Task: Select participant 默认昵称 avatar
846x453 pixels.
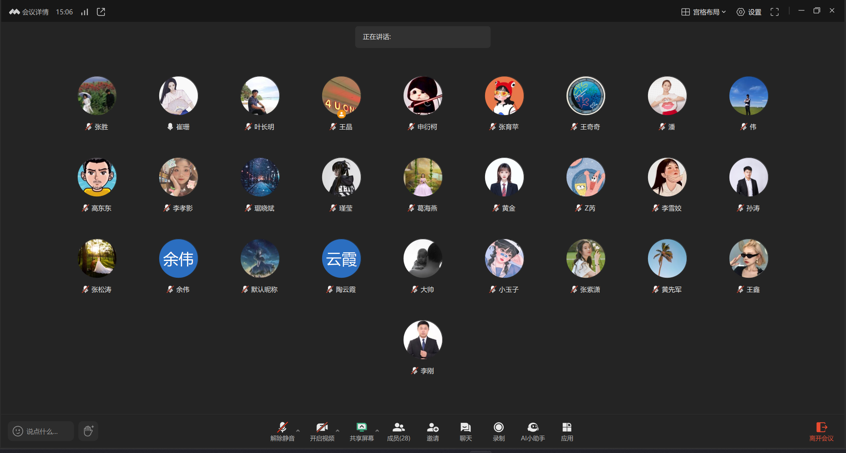Action: pyautogui.click(x=260, y=258)
